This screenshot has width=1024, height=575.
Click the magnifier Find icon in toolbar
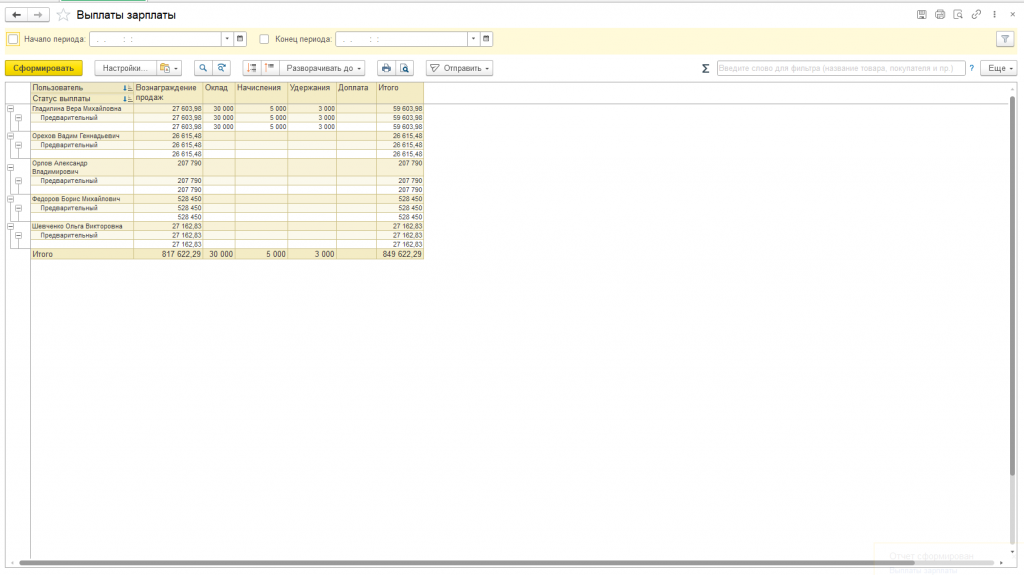(203, 68)
